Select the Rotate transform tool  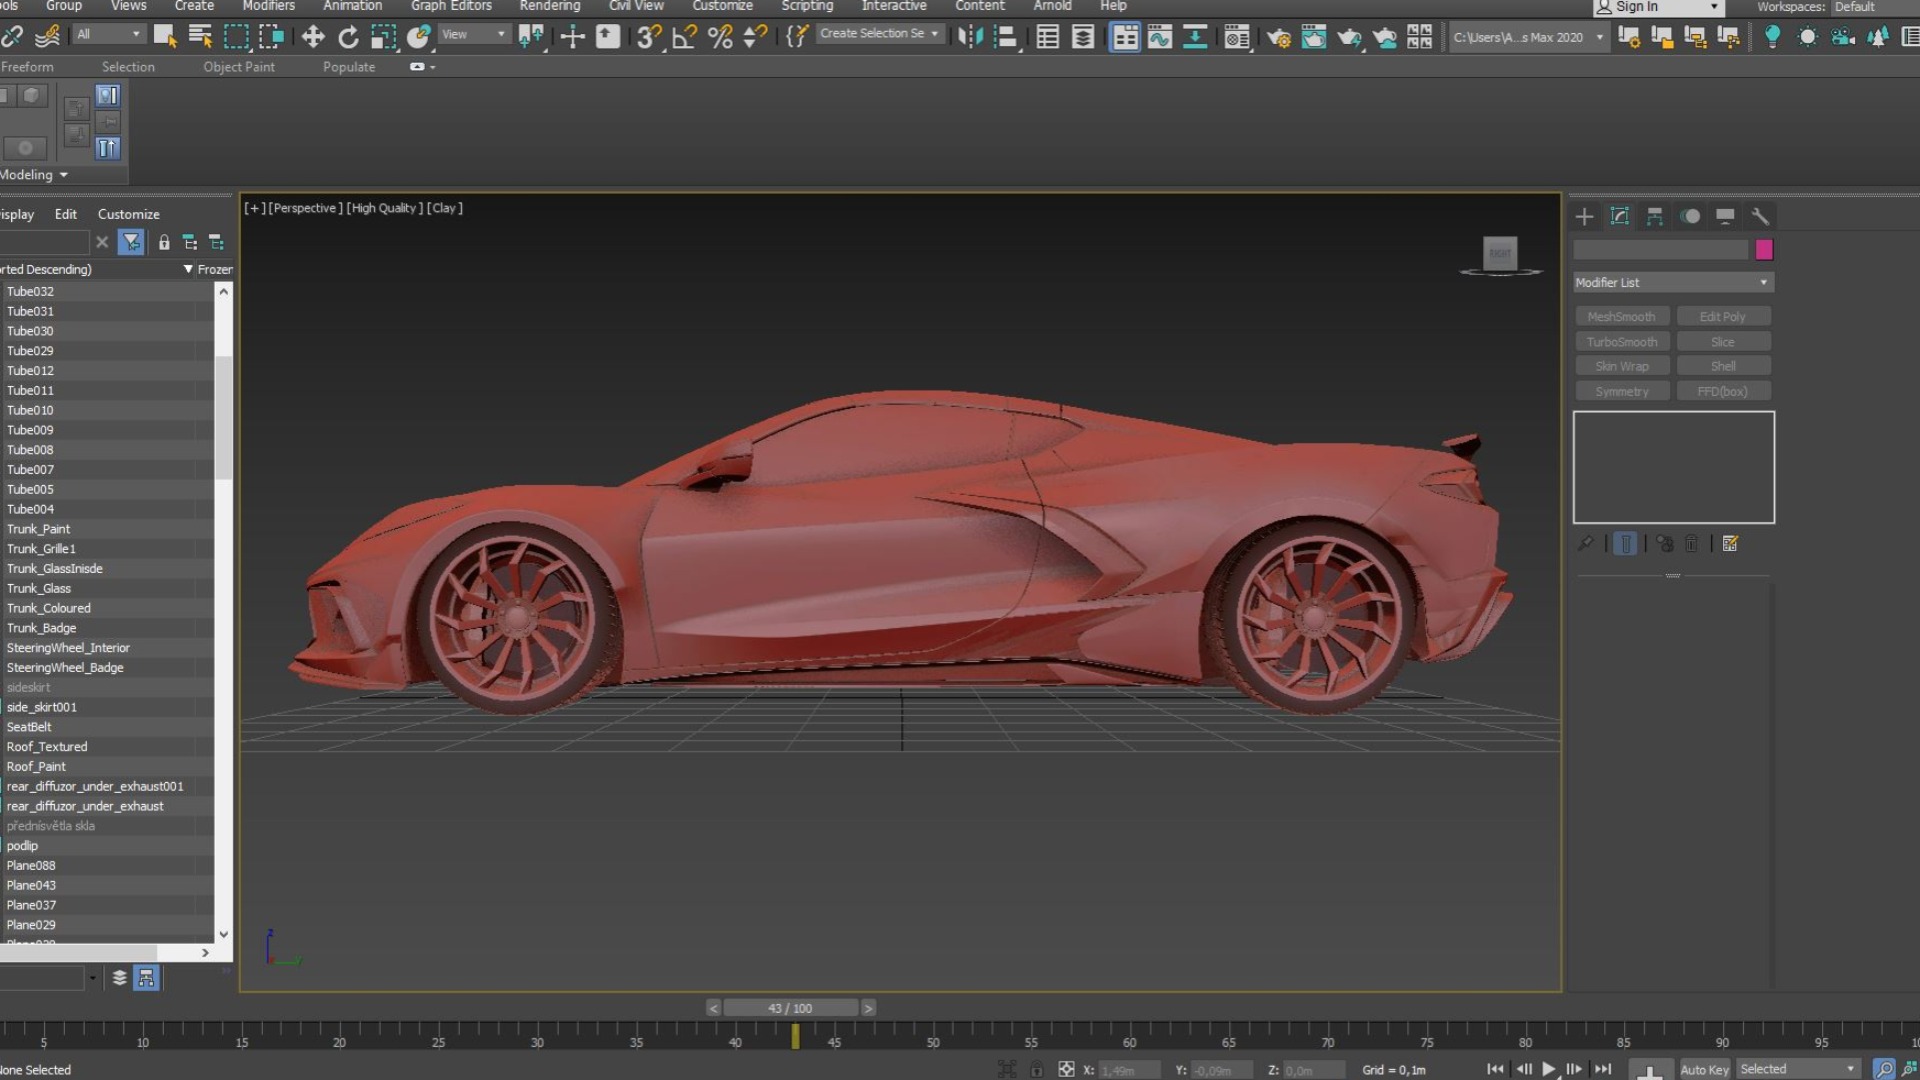pos(348,37)
